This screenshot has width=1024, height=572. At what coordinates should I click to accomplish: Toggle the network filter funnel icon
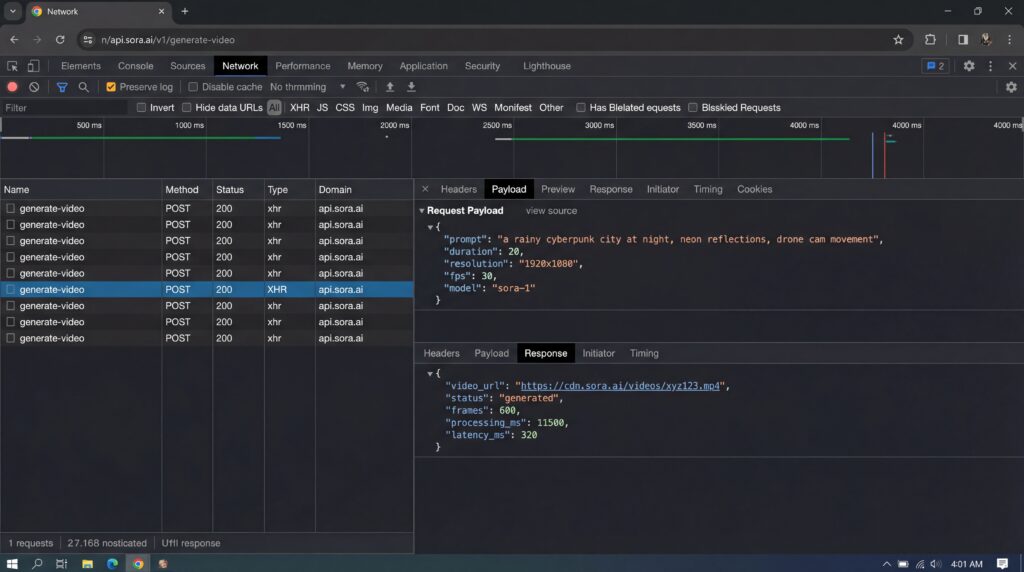tap(62, 87)
